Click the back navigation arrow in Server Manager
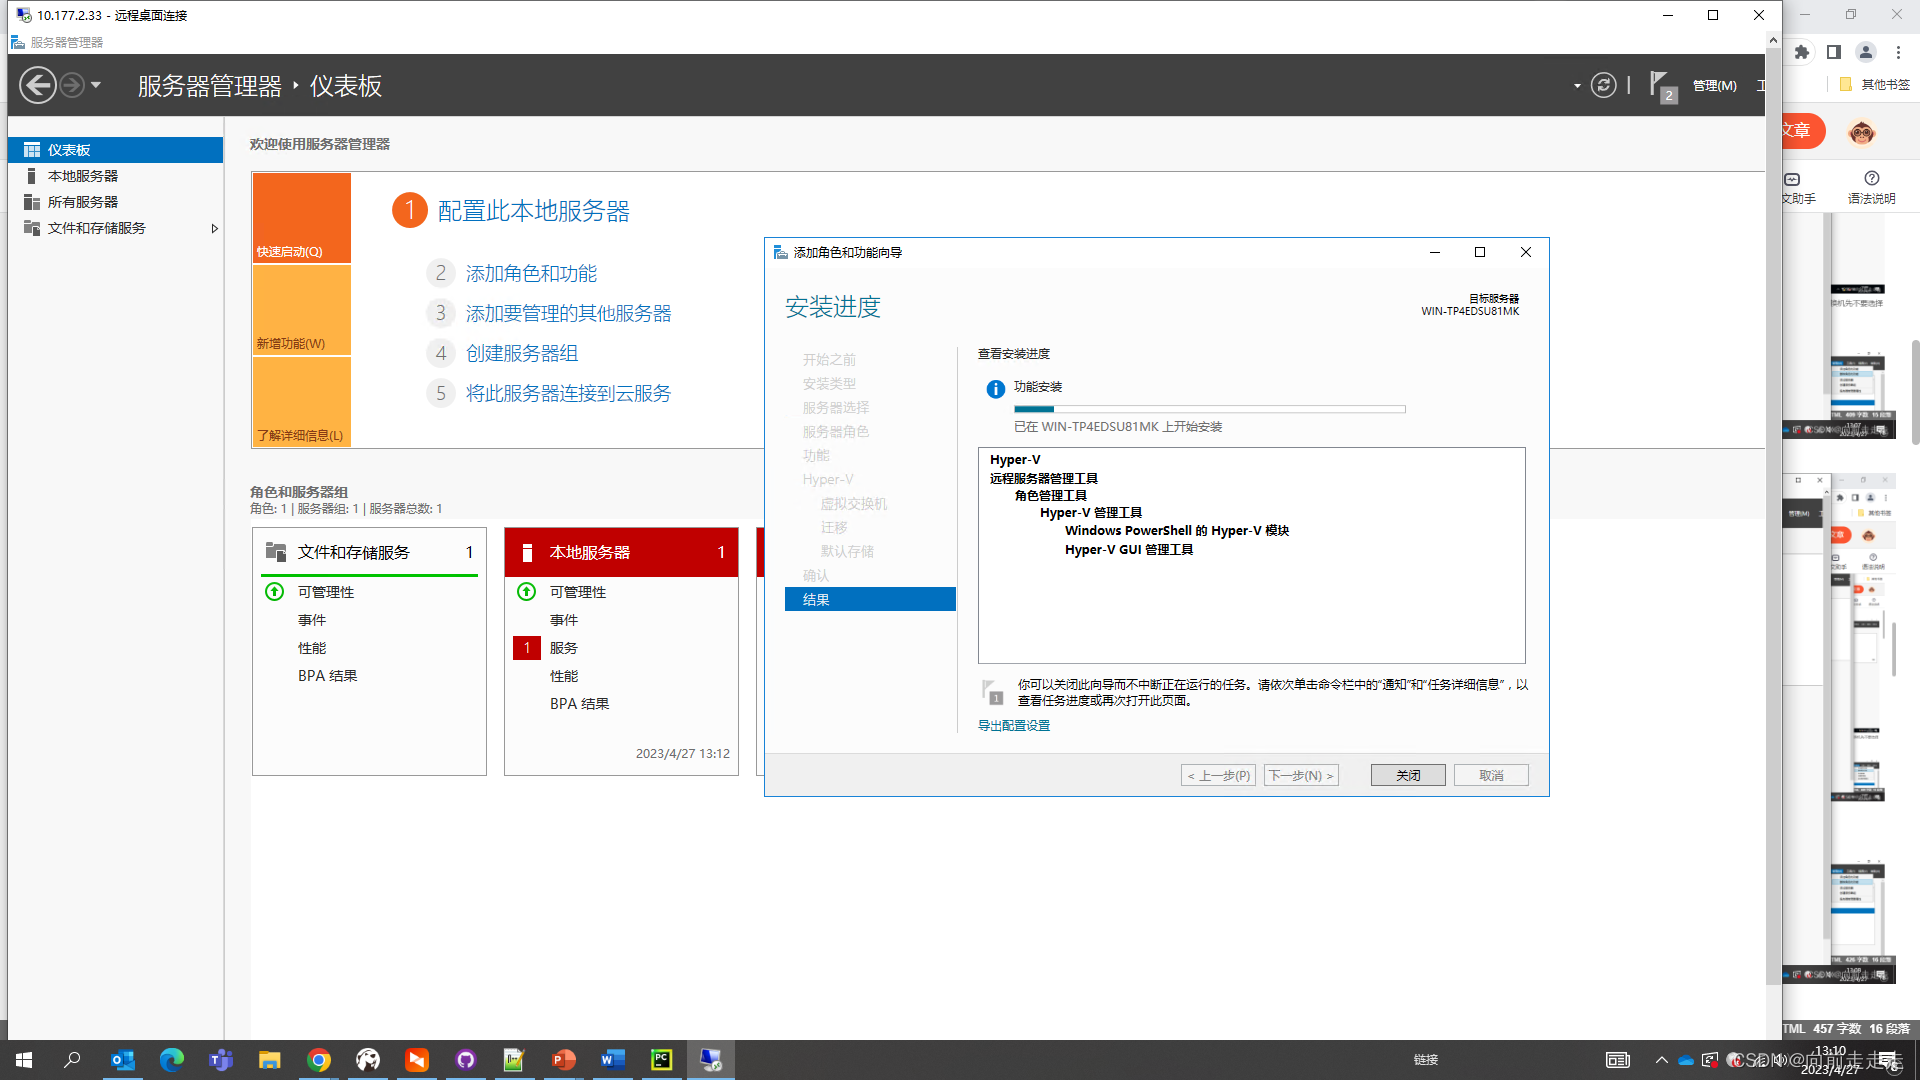The width and height of the screenshot is (1920, 1080). point(38,85)
